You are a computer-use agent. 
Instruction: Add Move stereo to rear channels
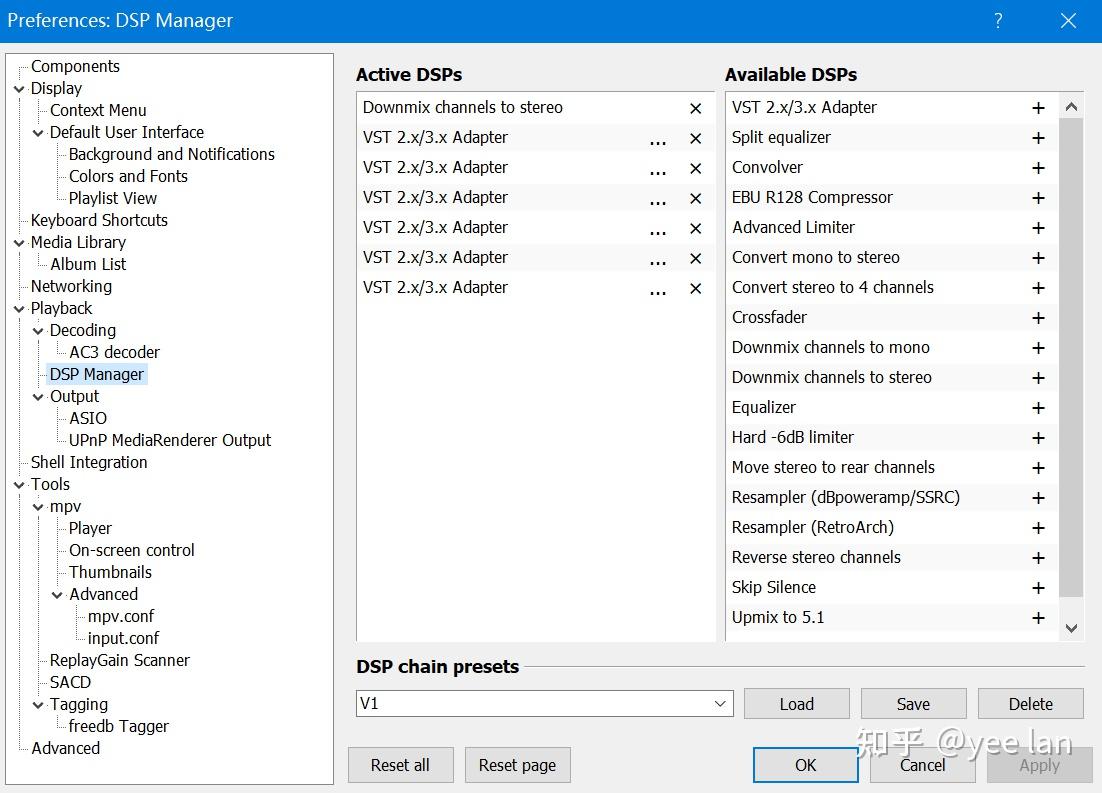tap(1038, 468)
